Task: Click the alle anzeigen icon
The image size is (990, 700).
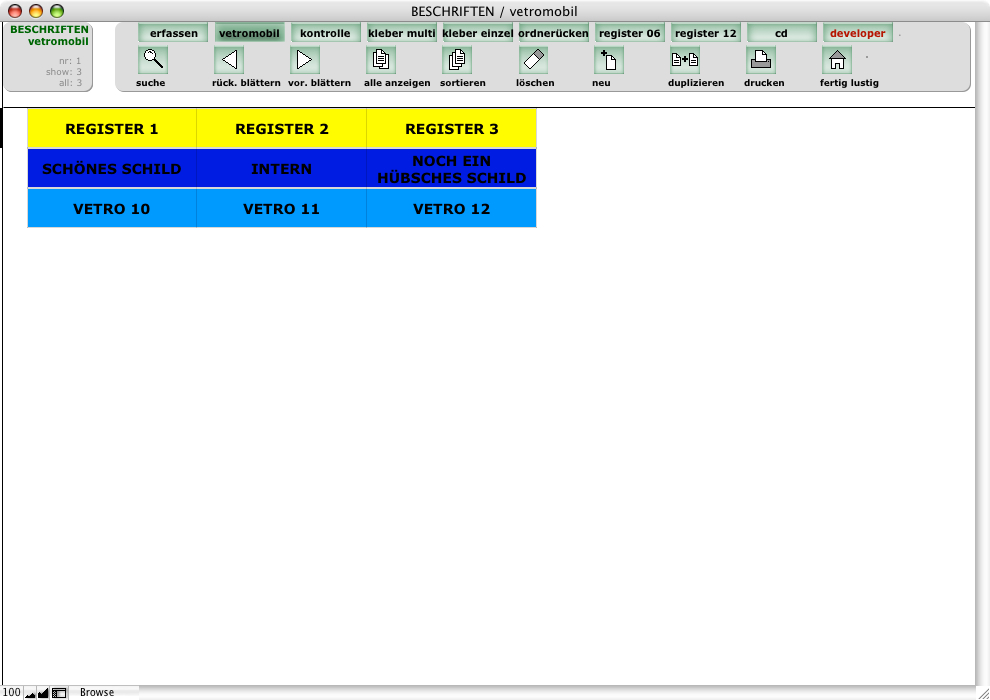Action: tap(381, 60)
